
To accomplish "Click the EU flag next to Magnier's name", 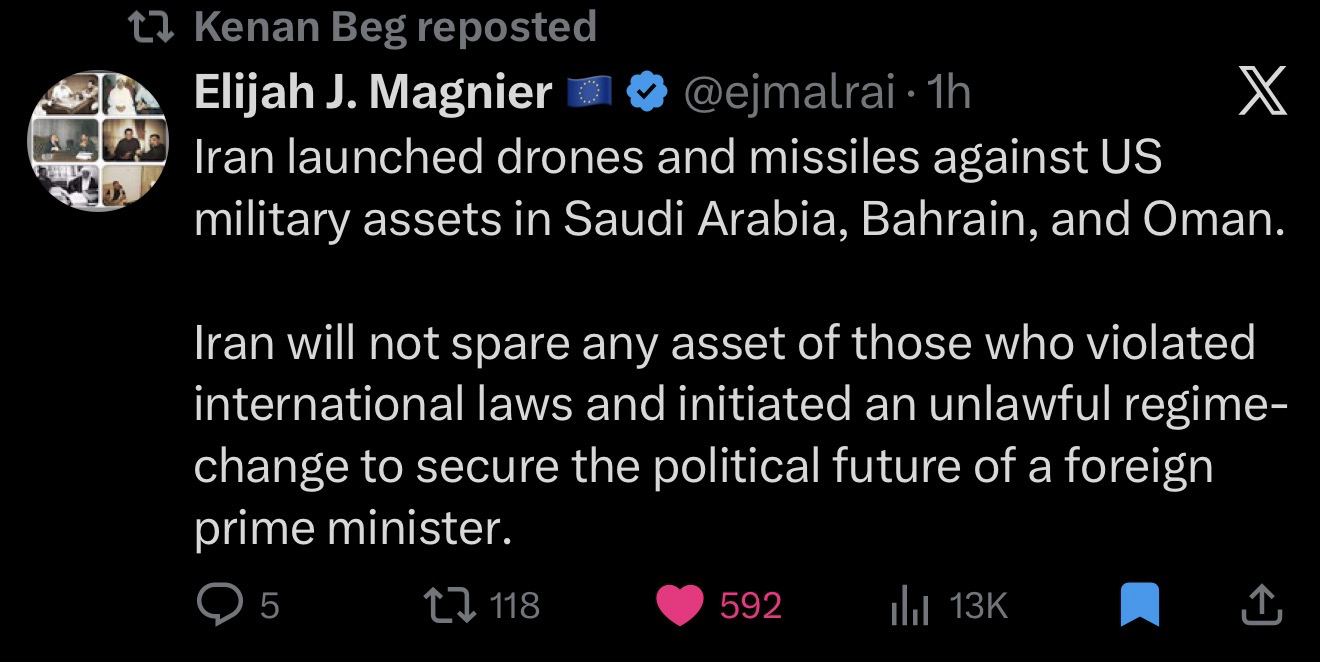I will [x=589, y=94].
